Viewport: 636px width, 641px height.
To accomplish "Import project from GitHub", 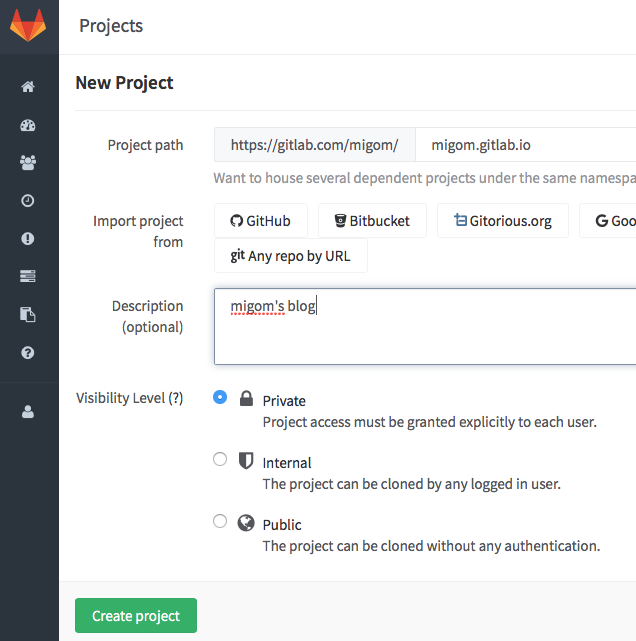I will 260,221.
